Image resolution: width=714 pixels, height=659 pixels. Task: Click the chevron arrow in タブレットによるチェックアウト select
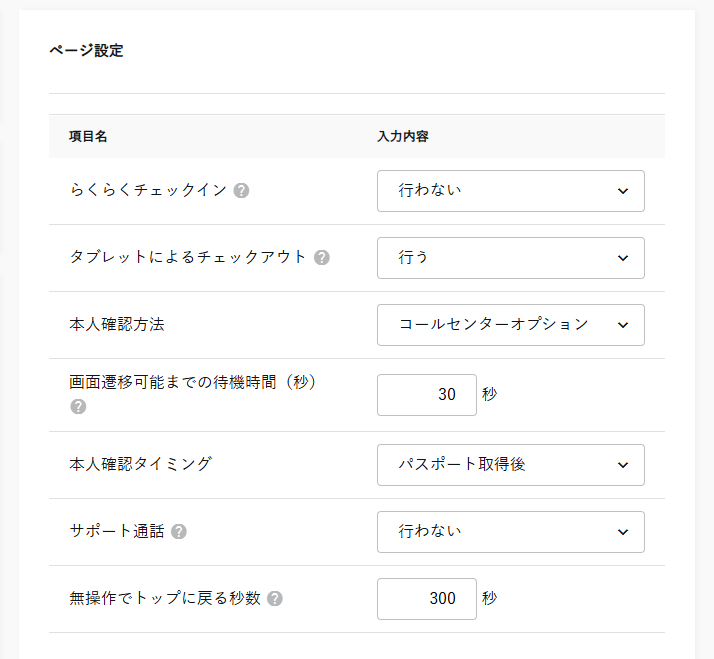pyautogui.click(x=623, y=258)
